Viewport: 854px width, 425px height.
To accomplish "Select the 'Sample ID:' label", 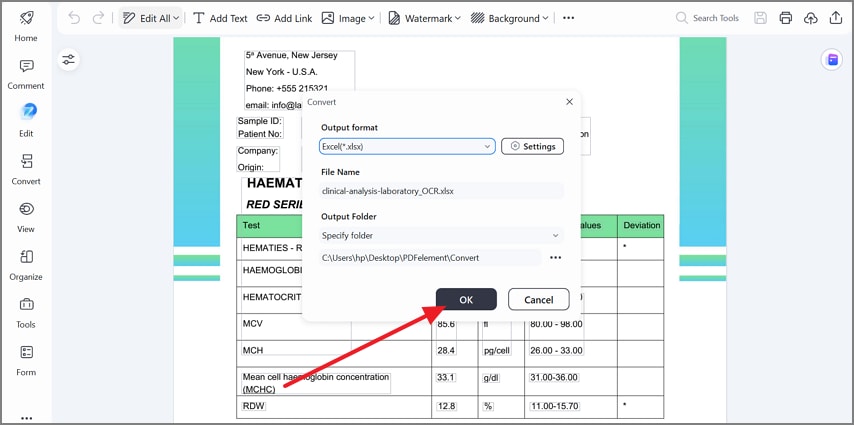I will tap(259, 121).
